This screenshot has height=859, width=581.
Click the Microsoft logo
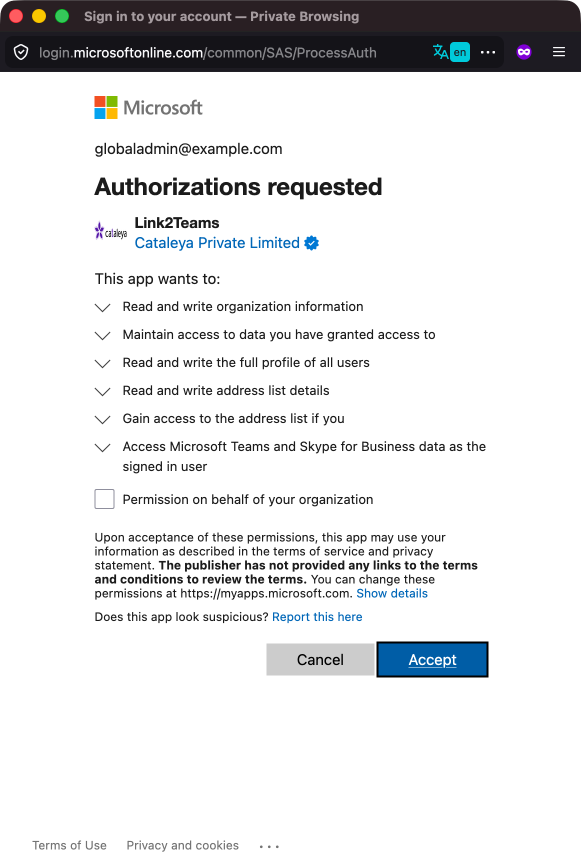[148, 107]
